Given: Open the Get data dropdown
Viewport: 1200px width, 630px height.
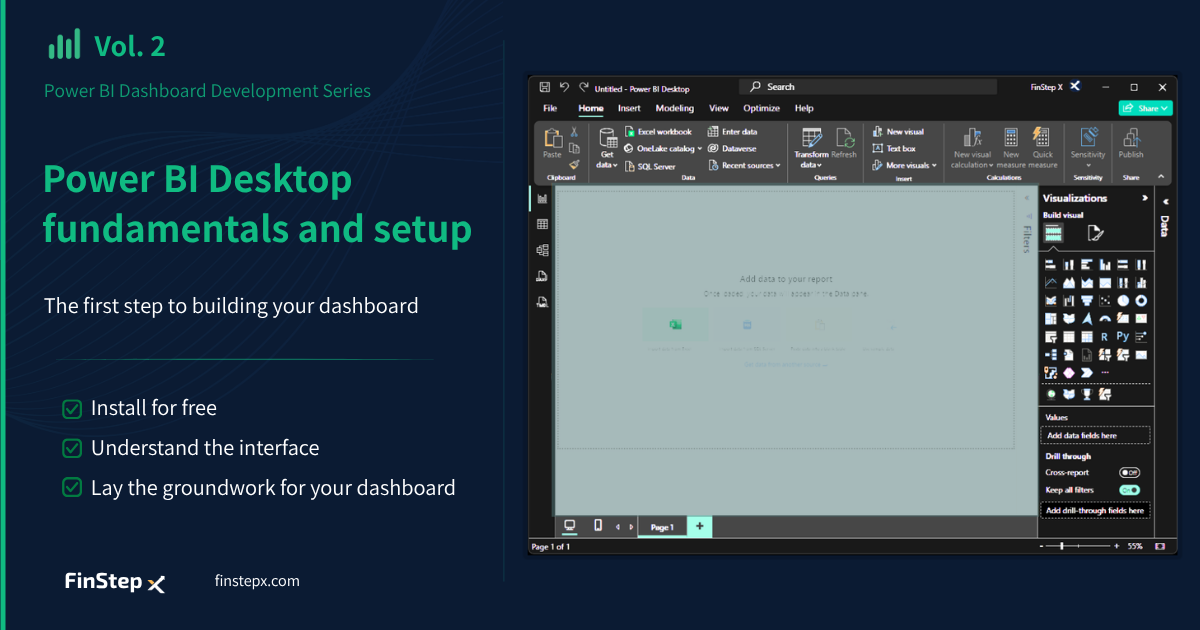Looking at the screenshot, I should [x=606, y=160].
